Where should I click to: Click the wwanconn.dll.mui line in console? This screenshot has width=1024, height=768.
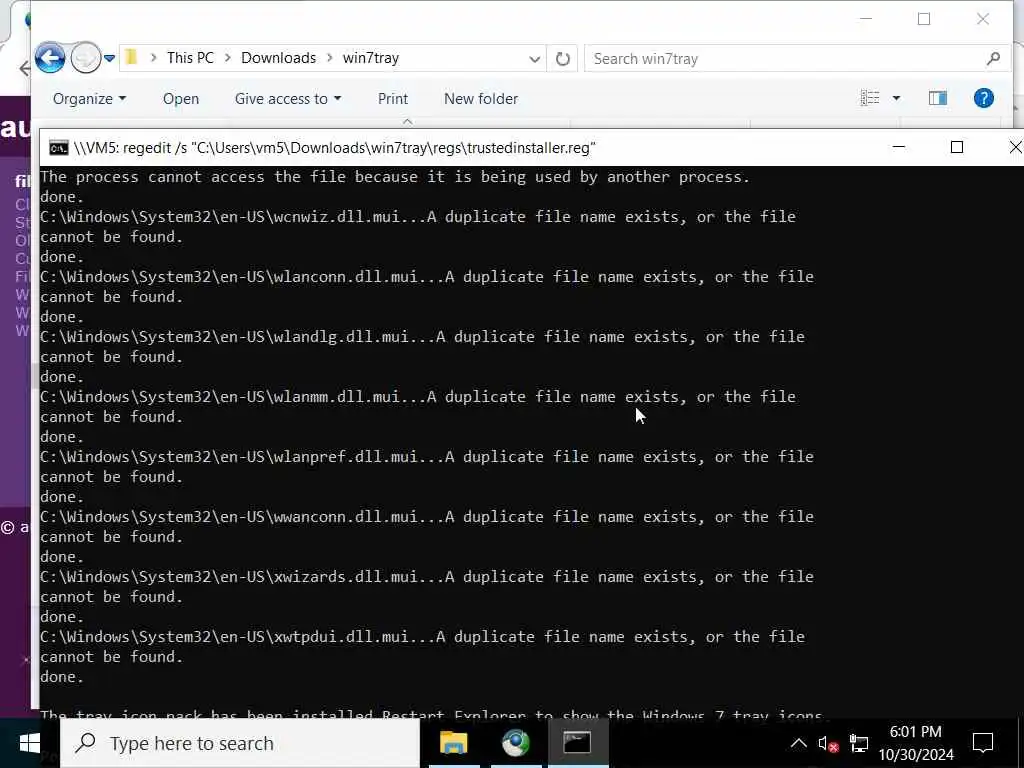pos(427,517)
